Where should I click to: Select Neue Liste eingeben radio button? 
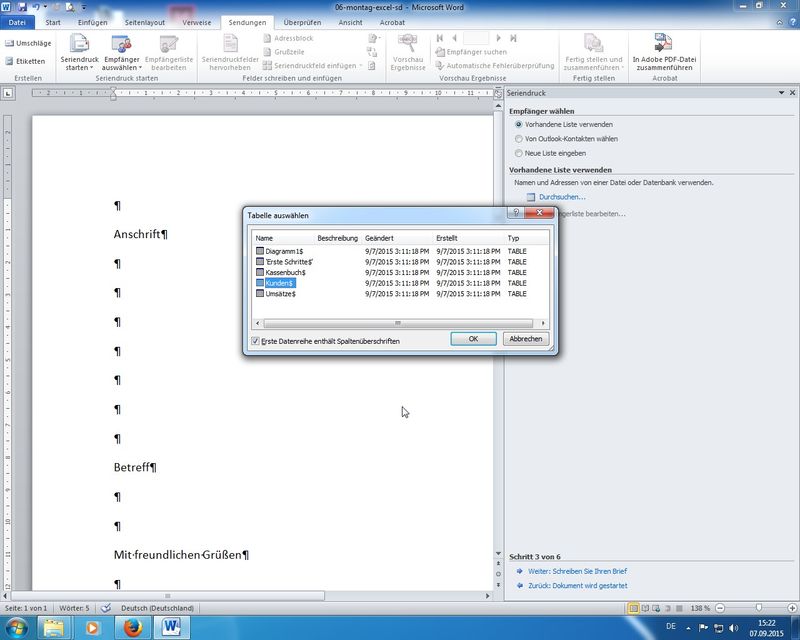(x=518, y=153)
